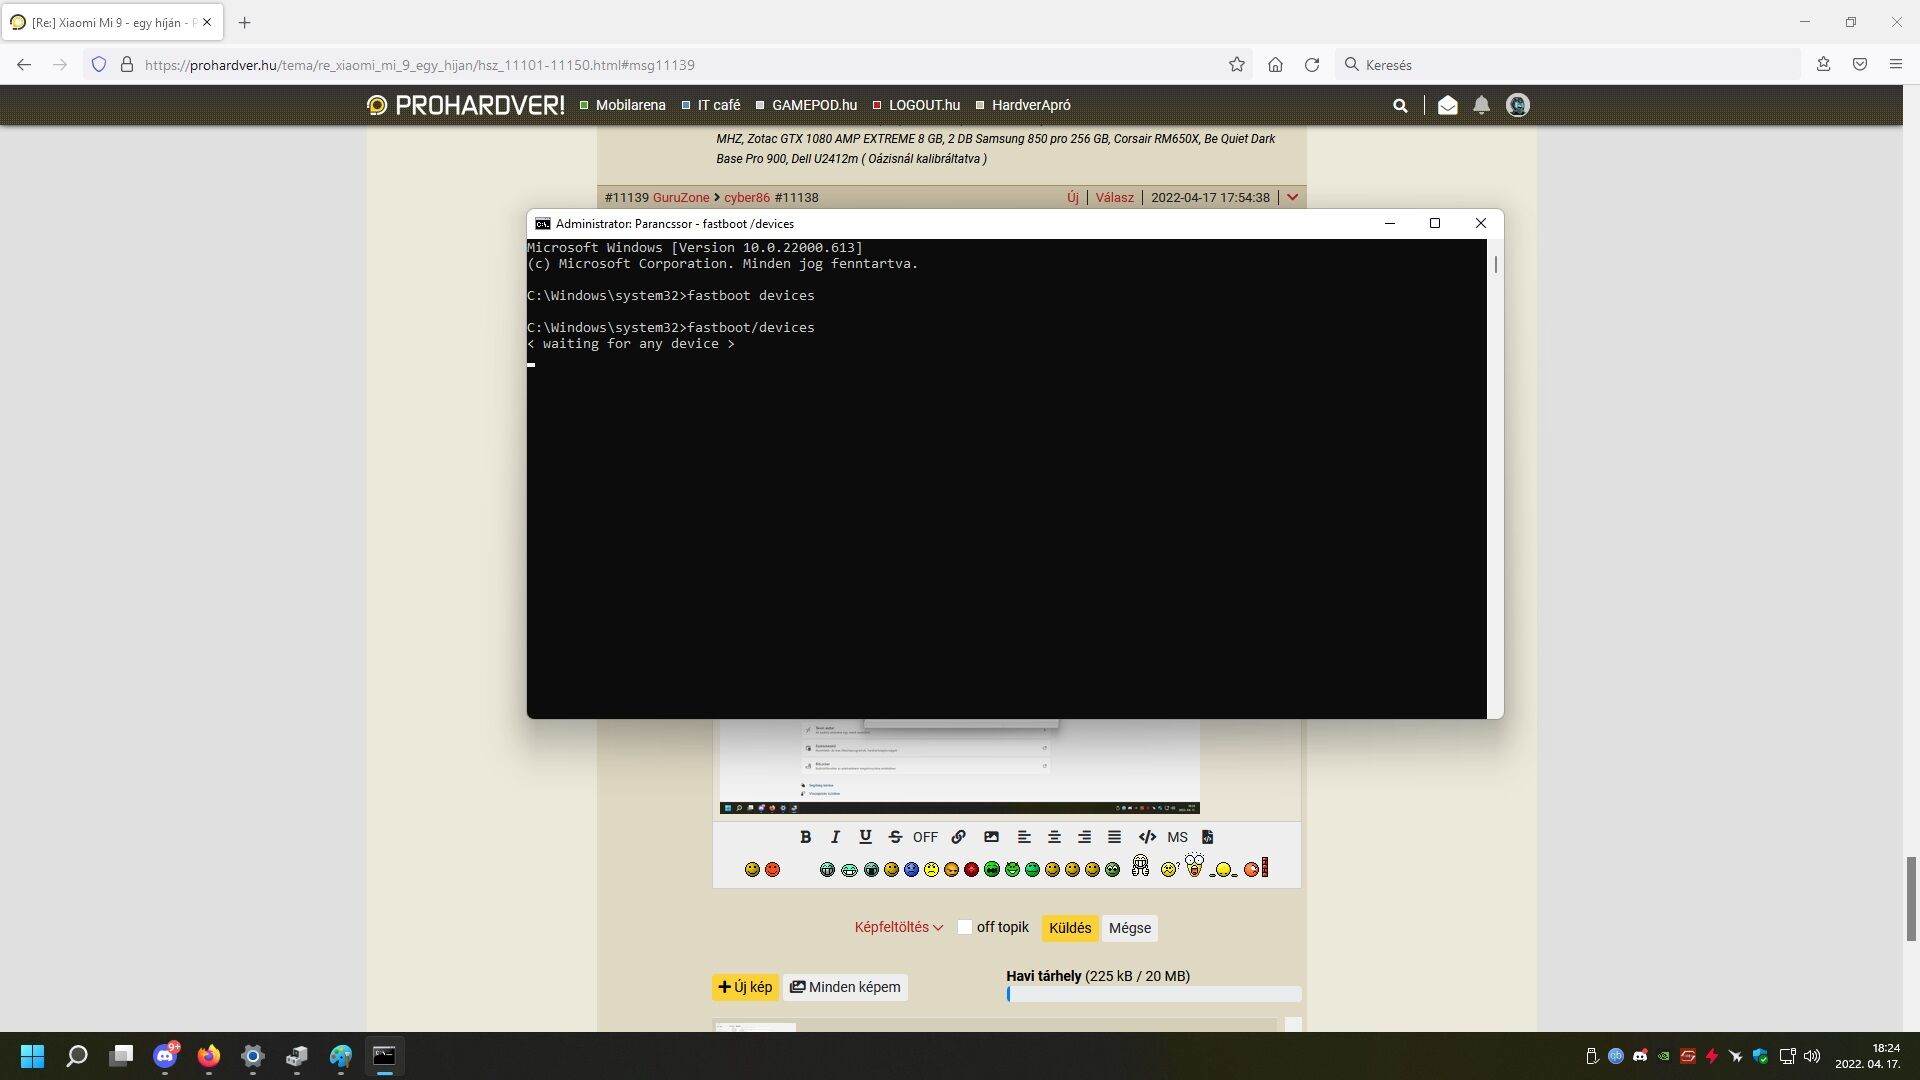Go back to the previous page
The image size is (1920, 1080).
[24, 64]
